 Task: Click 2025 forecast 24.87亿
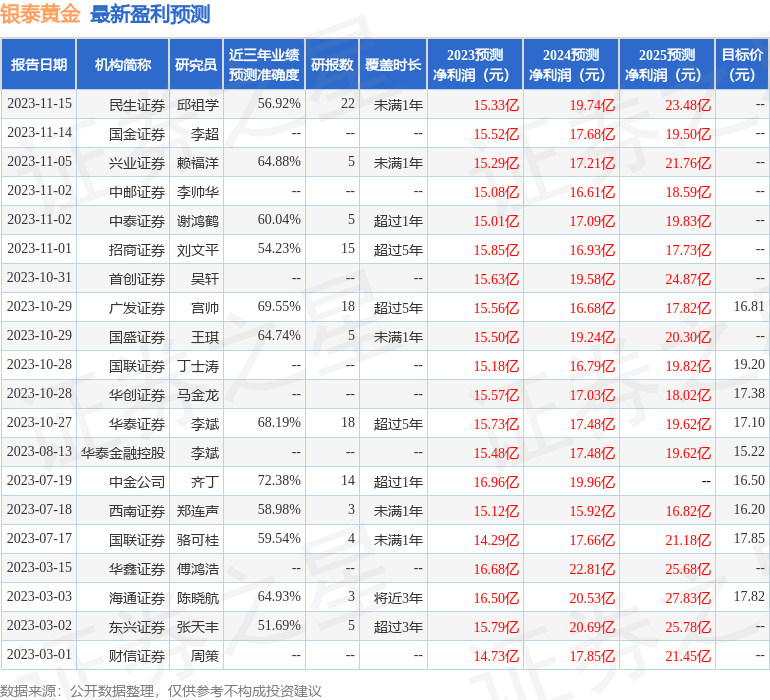click(688, 279)
